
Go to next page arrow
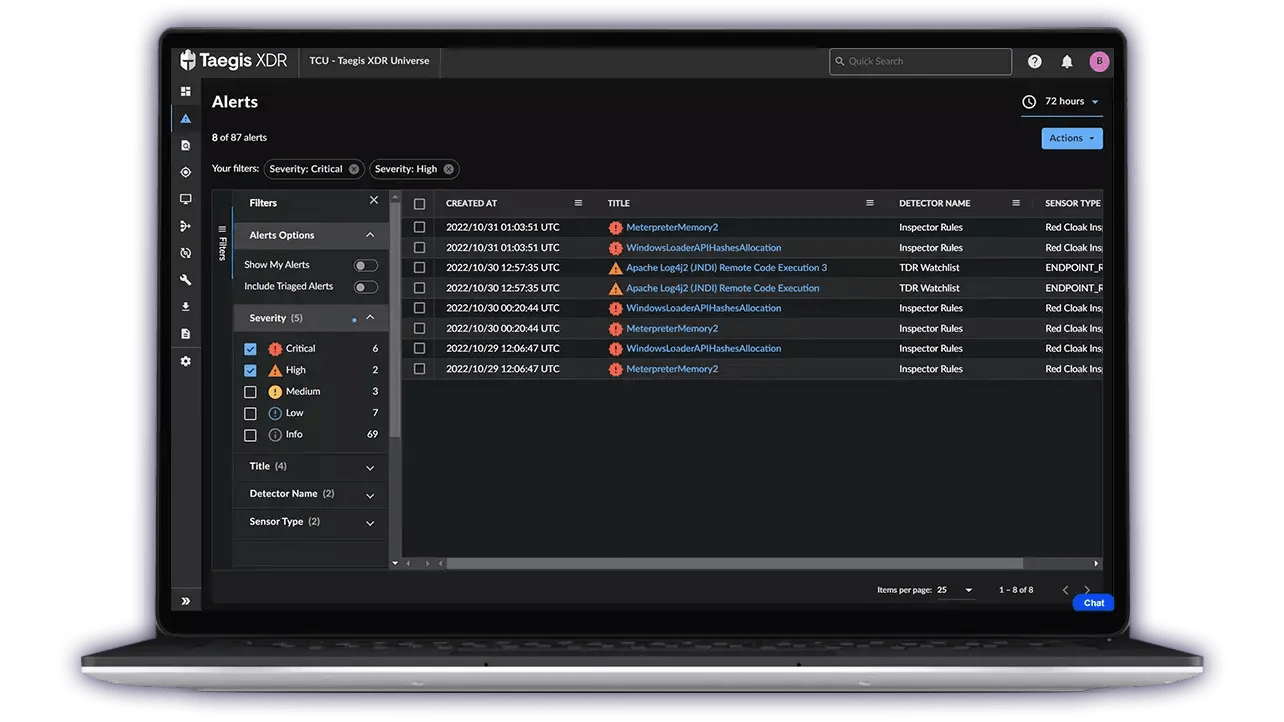click(x=1087, y=590)
